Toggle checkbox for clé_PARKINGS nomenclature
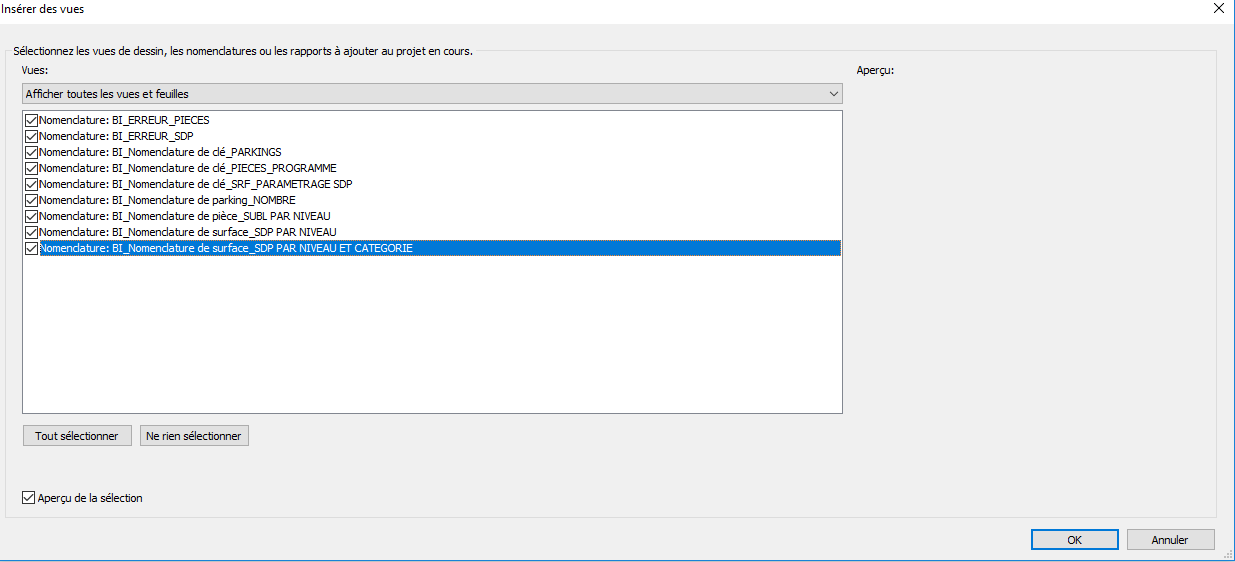Screen dimensions: 1235x562 [x=32, y=152]
